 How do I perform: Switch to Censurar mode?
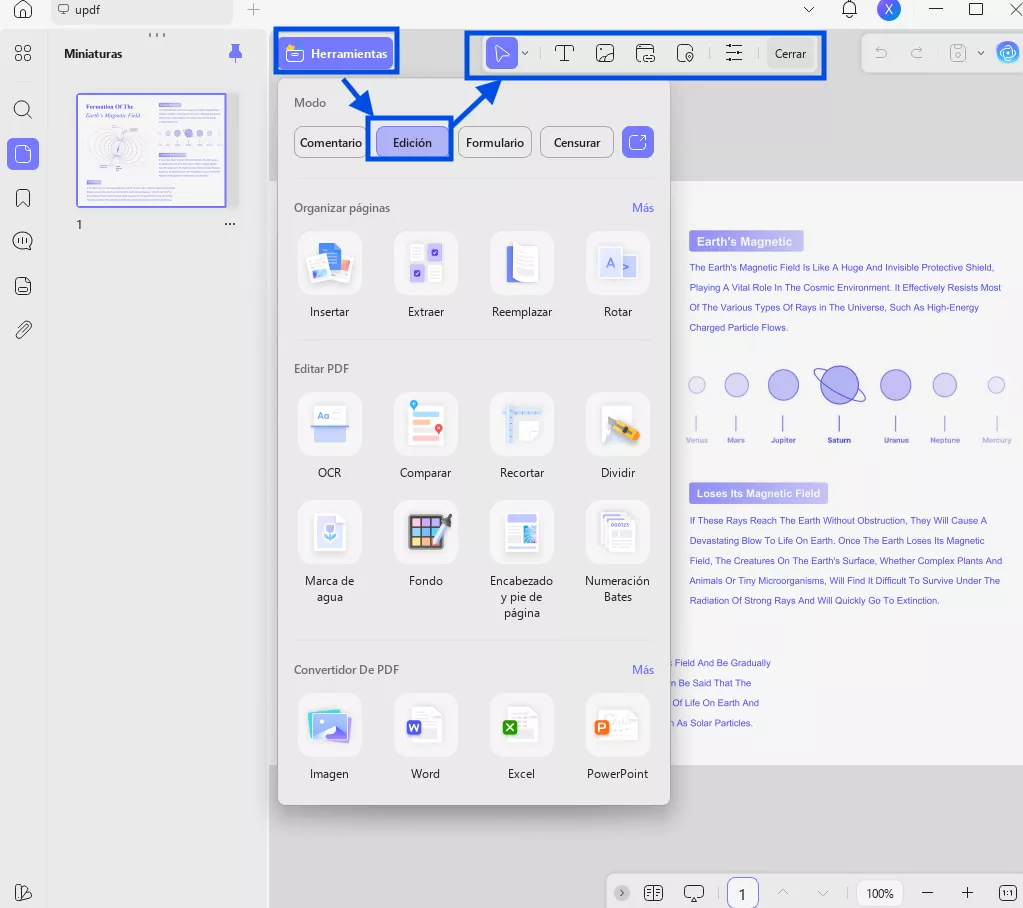point(577,142)
